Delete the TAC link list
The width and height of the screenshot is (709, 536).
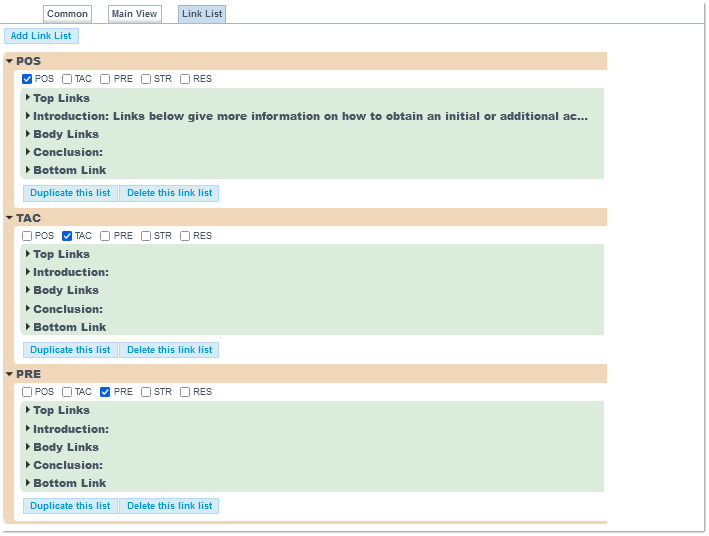coord(169,350)
